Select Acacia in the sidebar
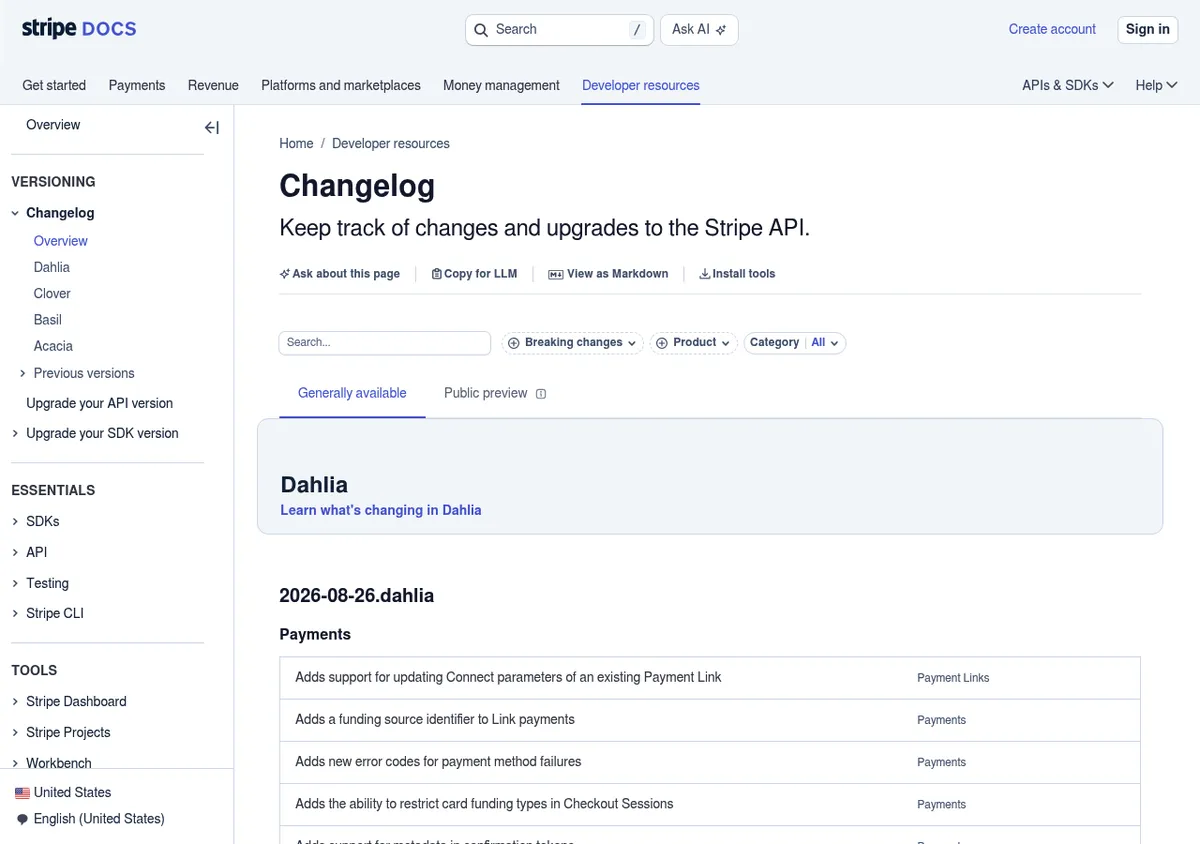This screenshot has height=844, width=1200. (x=53, y=346)
